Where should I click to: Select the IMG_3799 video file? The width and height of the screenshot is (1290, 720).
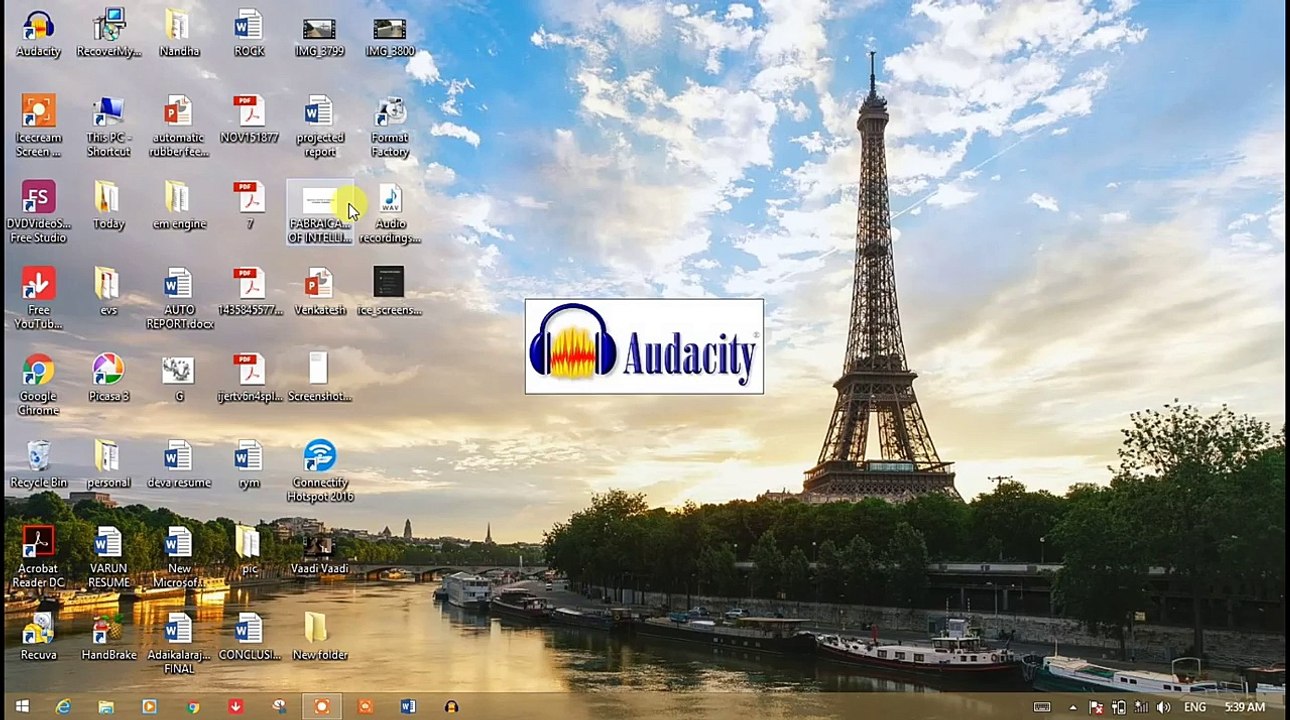pos(319,34)
